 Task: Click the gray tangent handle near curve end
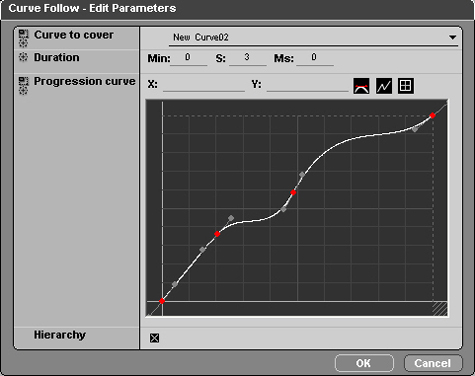point(415,129)
